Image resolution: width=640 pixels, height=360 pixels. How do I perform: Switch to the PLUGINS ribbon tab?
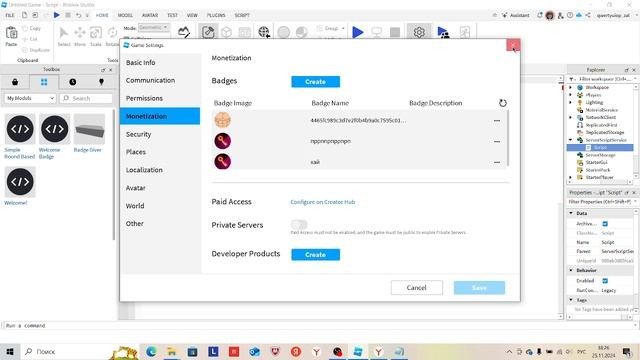click(216, 15)
